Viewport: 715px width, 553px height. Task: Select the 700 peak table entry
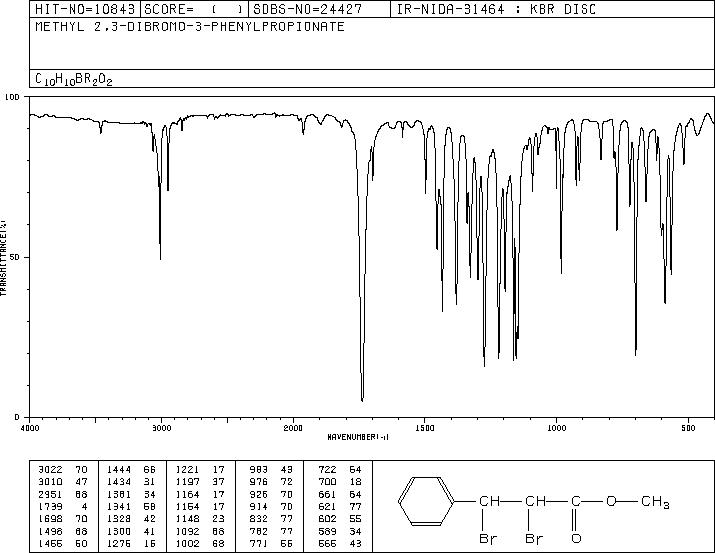340,482
